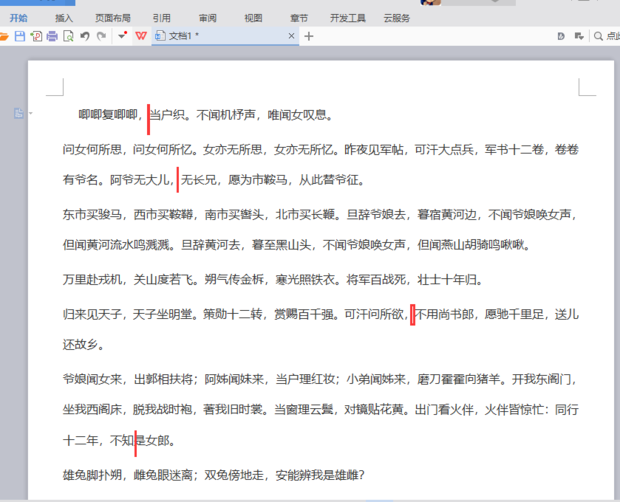The width and height of the screenshot is (620, 502).
Task: Click the text 壮士十年归
Action: pyautogui.click(x=447, y=280)
